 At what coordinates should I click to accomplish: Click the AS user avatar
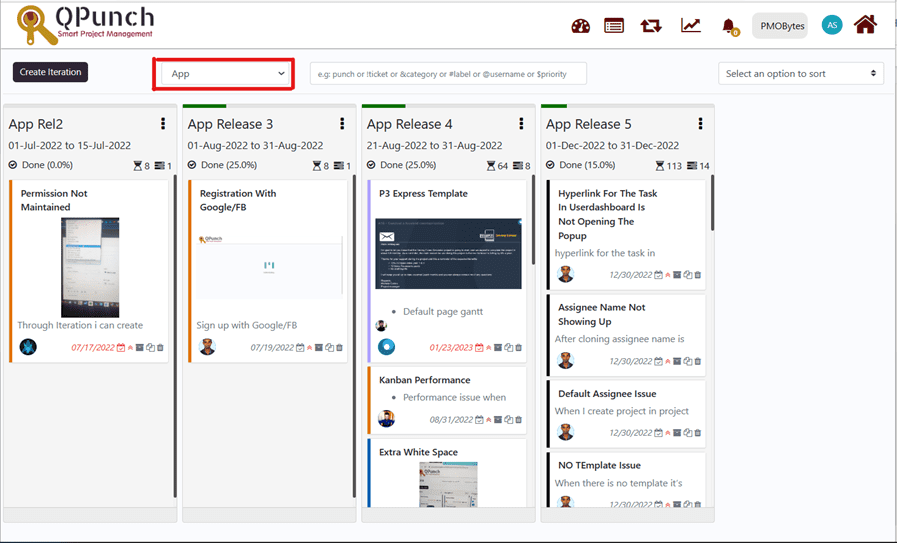click(831, 26)
